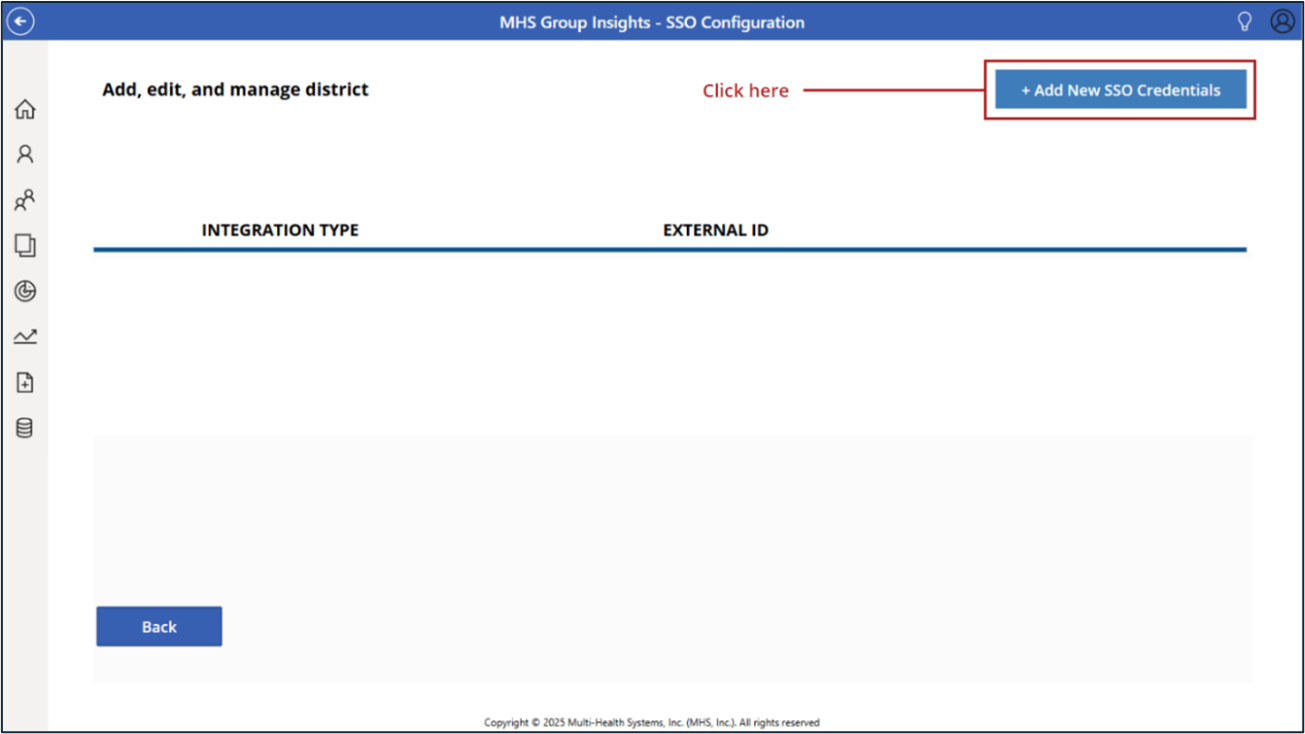Click the INTEGRATION TYPE column header

click(x=280, y=230)
